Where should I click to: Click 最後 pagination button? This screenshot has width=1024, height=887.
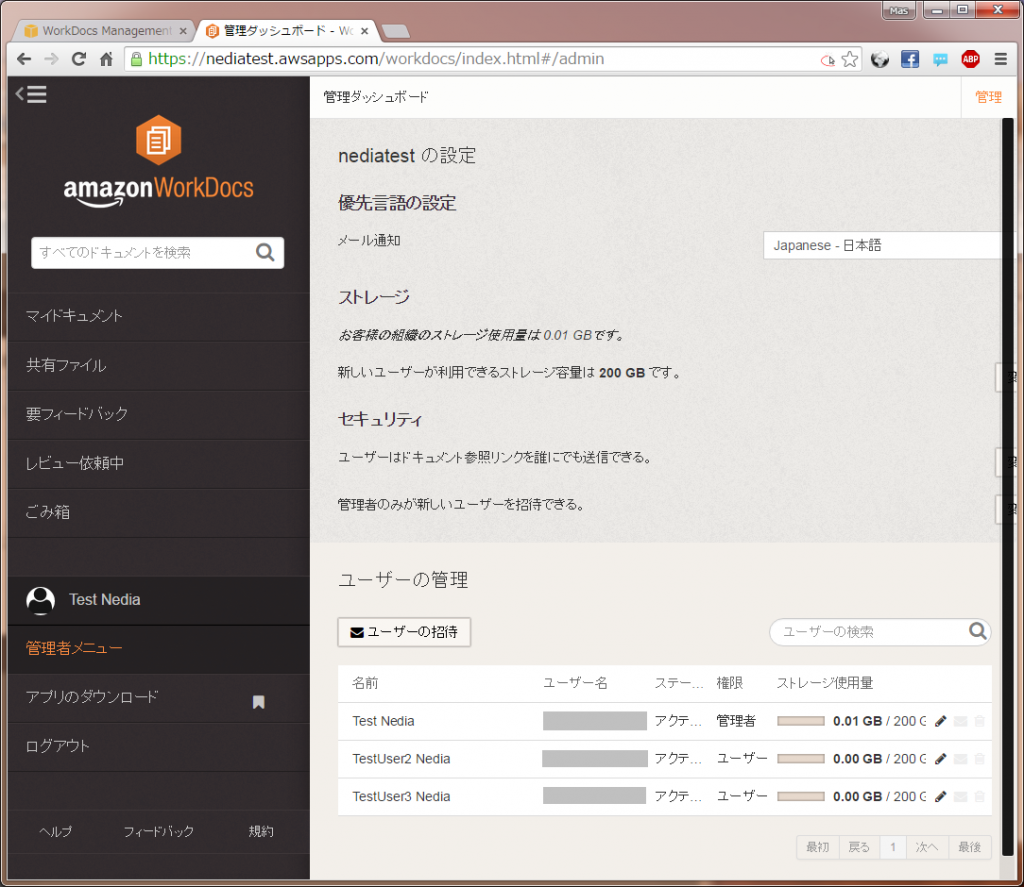(x=970, y=847)
